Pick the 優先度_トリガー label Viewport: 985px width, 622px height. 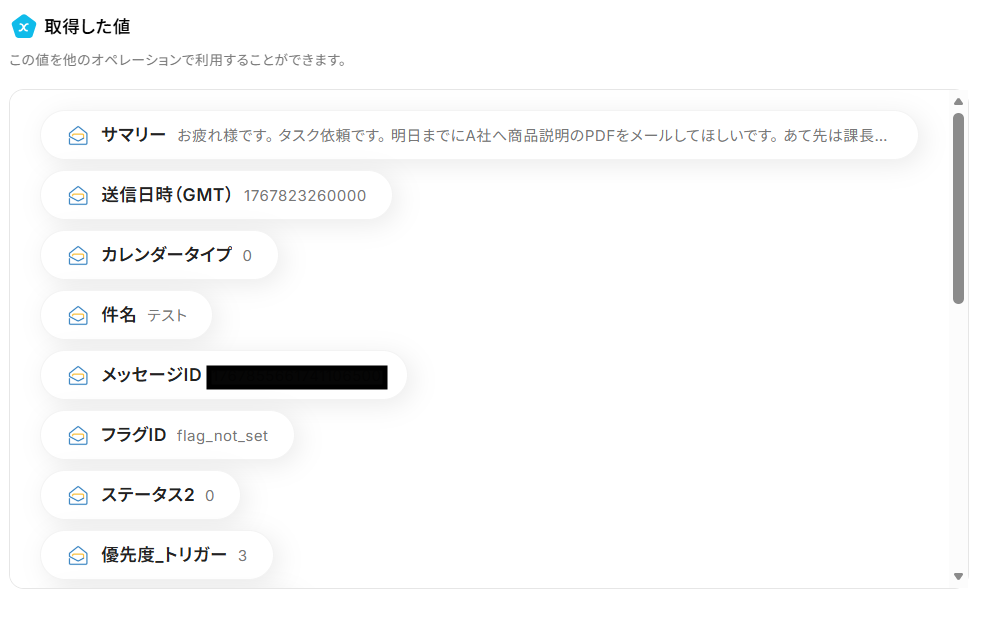click(x=164, y=555)
